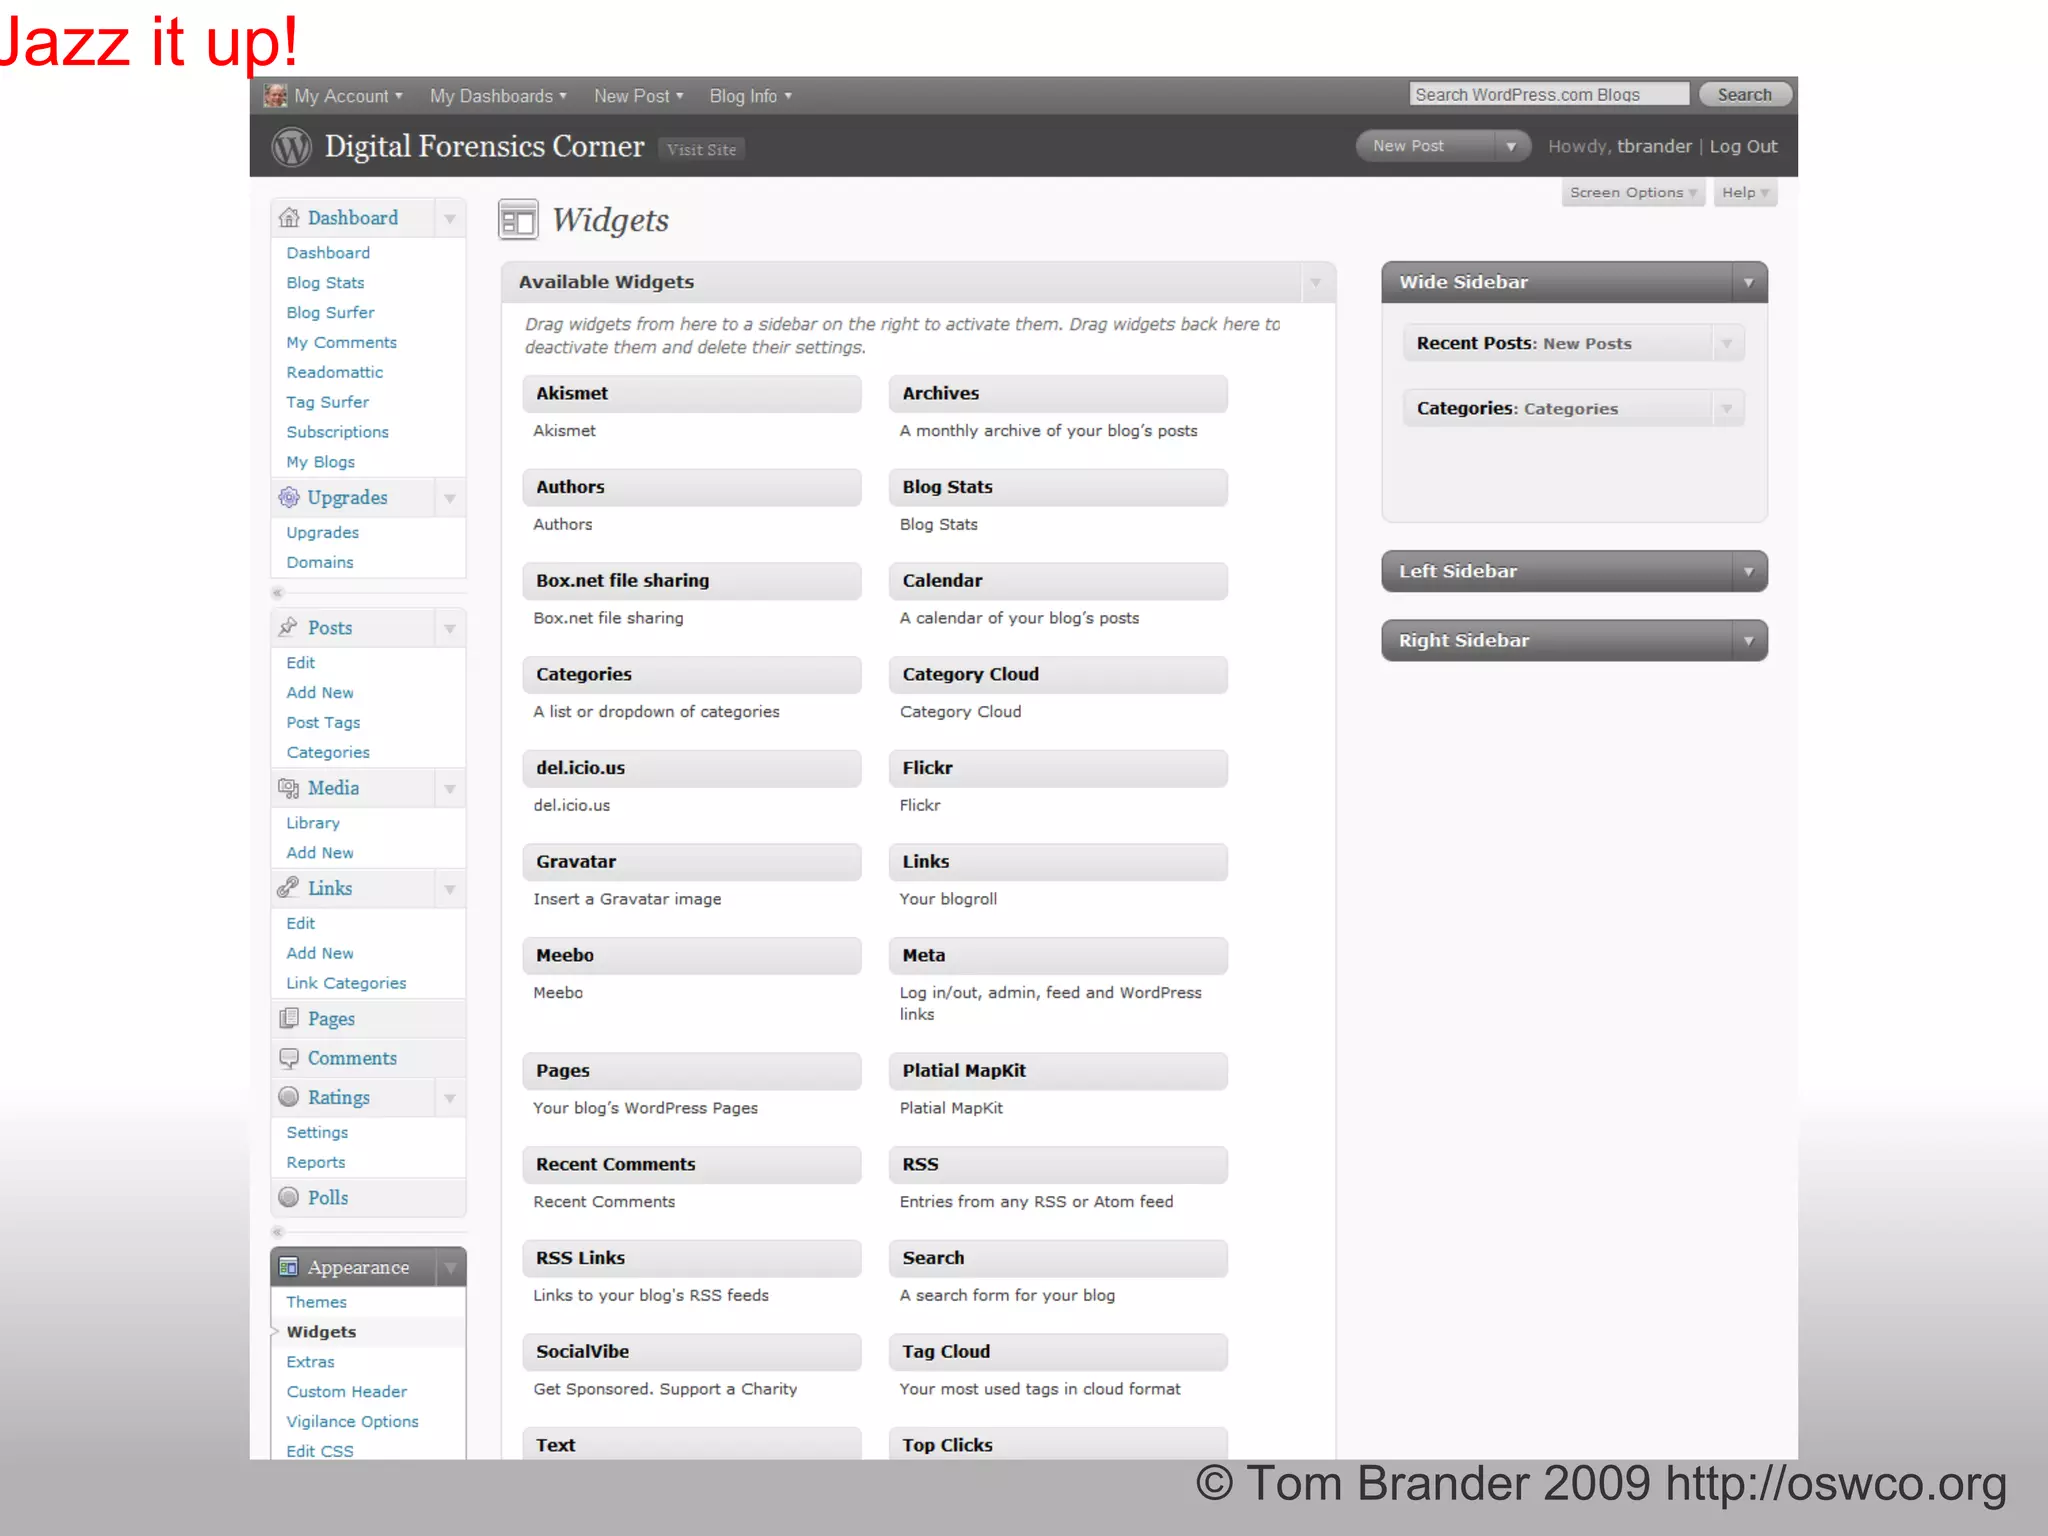
Task: Click the Upgrades gear icon
Action: 288,497
